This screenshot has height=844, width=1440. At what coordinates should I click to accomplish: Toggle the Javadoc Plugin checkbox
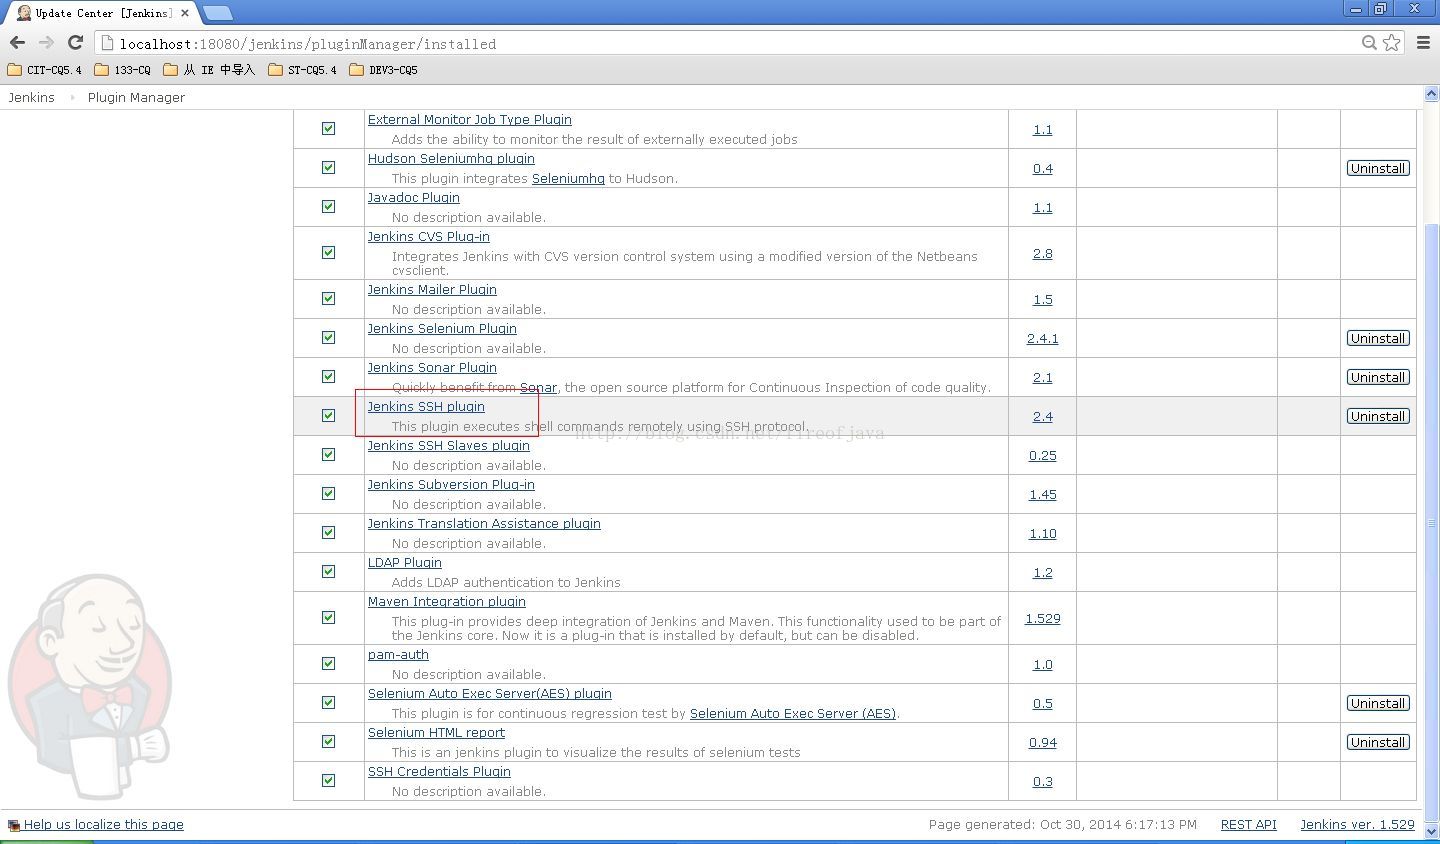click(328, 207)
